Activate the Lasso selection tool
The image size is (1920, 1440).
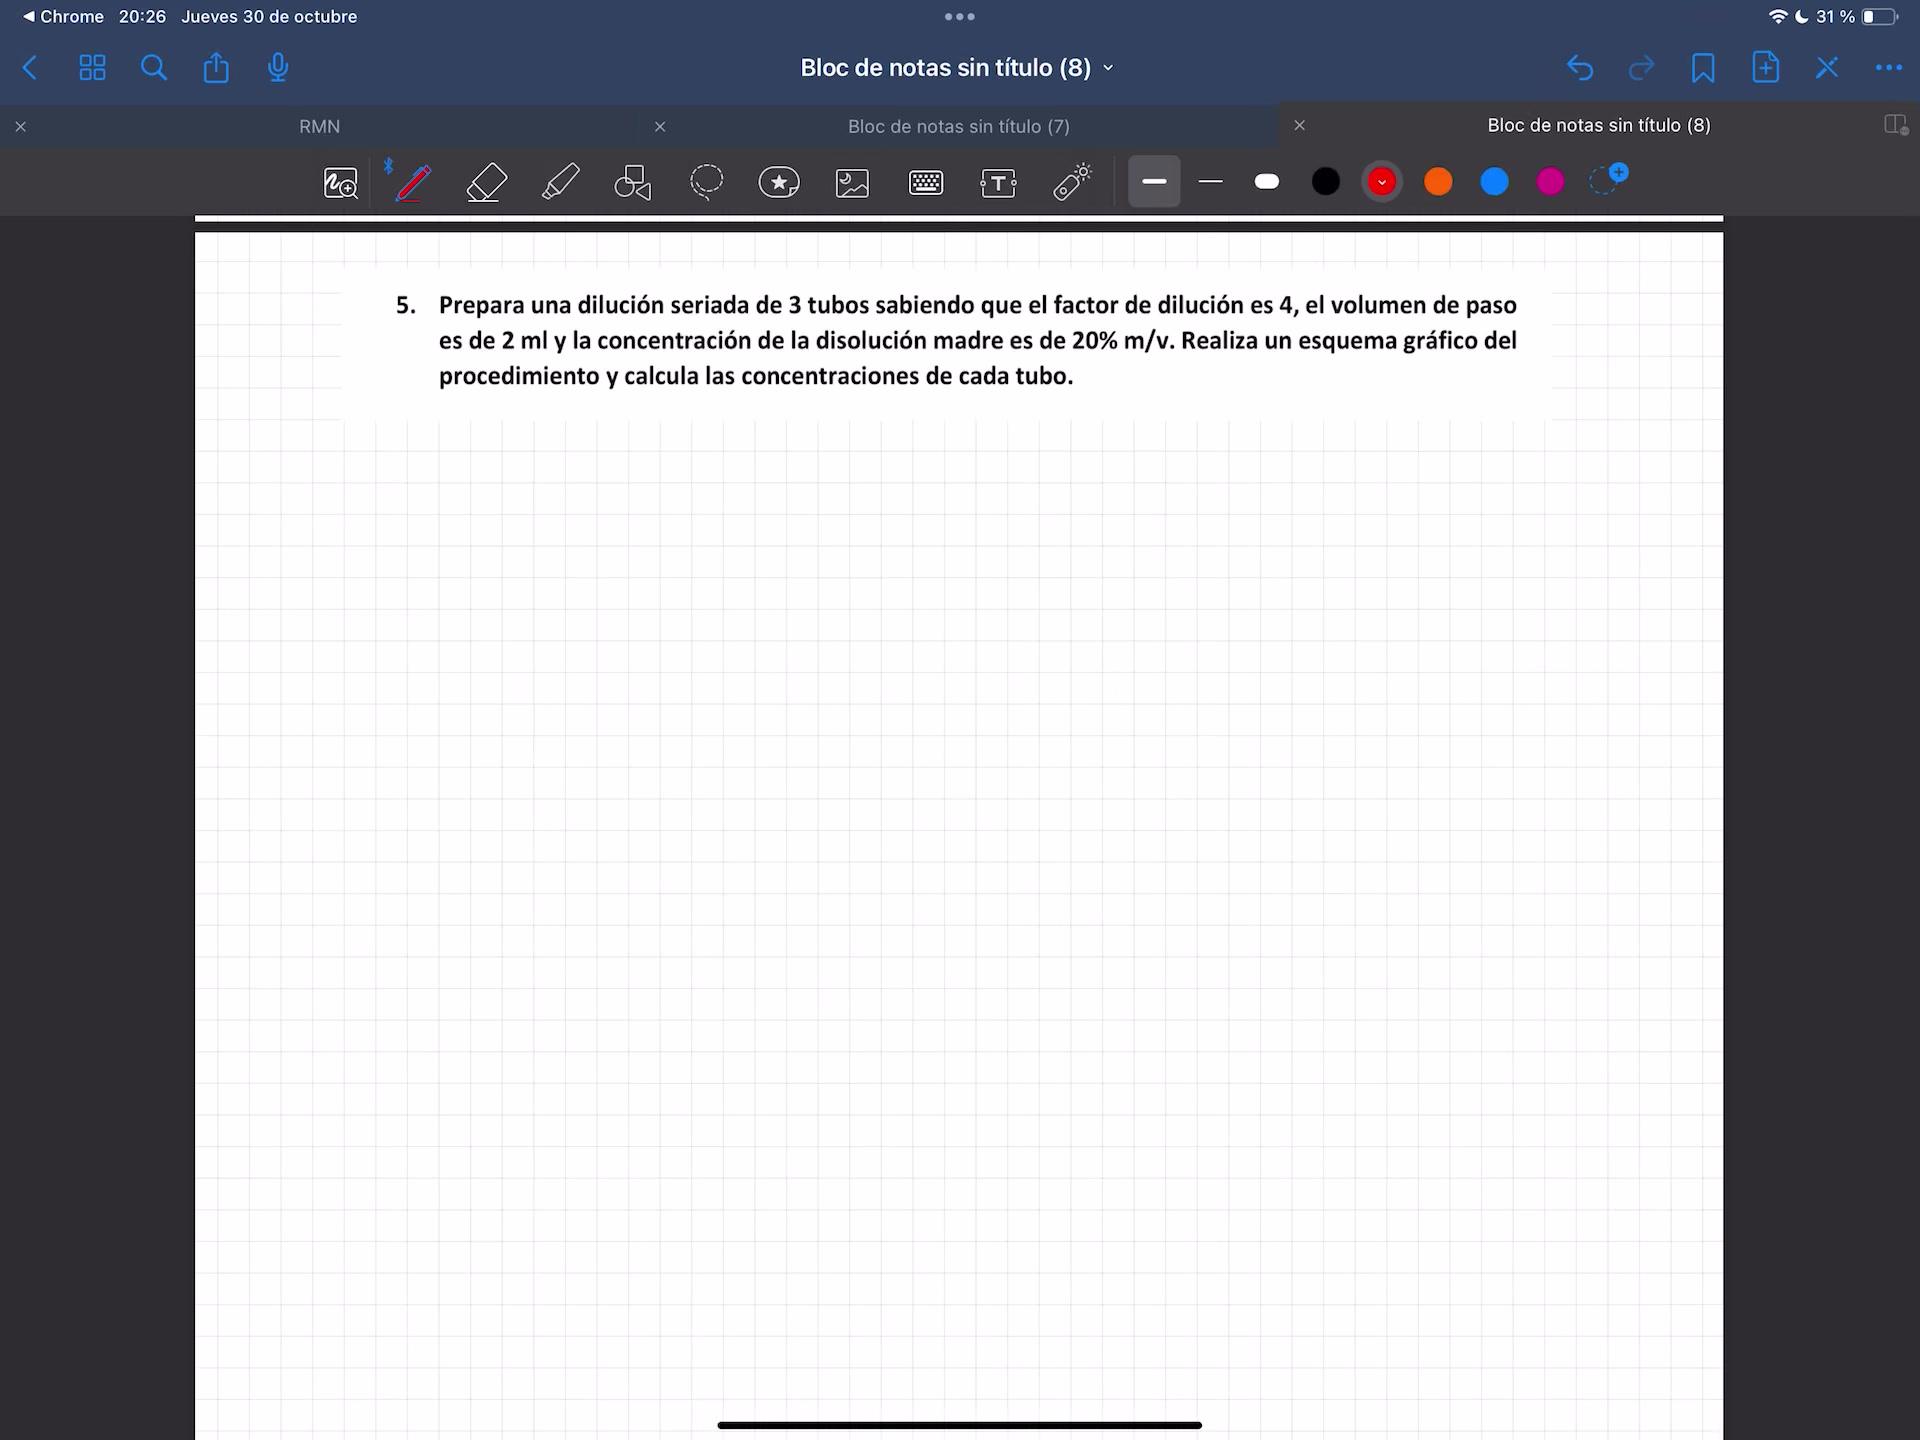pos(706,182)
